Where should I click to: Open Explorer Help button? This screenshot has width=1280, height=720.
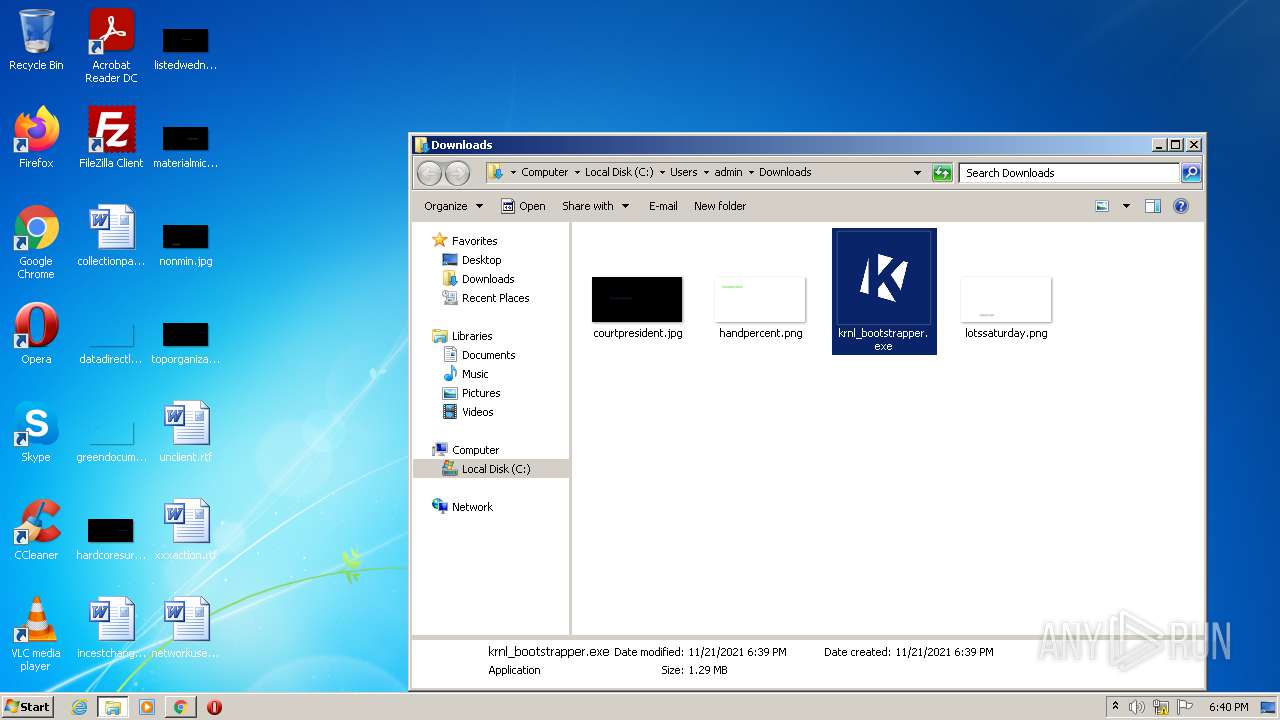pos(1180,206)
